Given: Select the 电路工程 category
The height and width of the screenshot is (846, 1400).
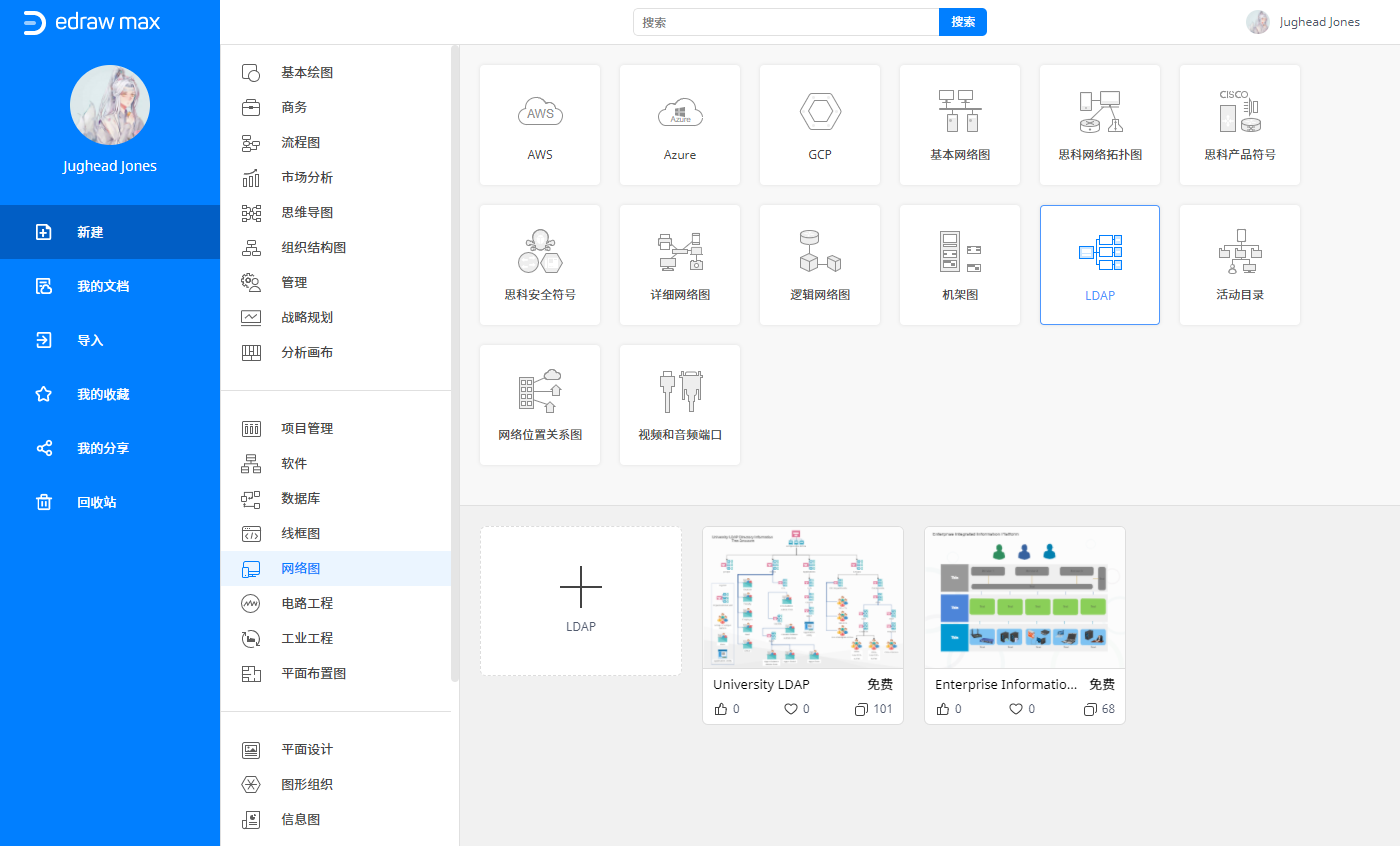Looking at the screenshot, I should point(335,604).
